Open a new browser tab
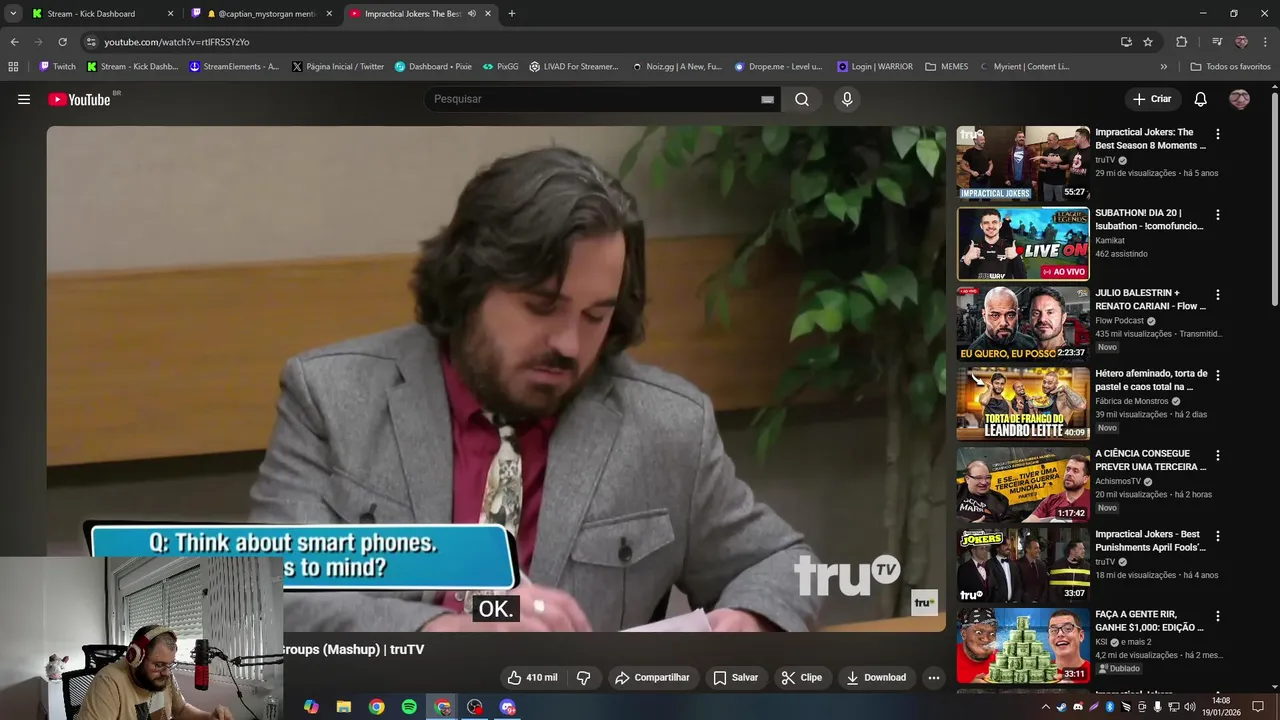This screenshot has width=1280, height=720. pyautogui.click(x=512, y=14)
